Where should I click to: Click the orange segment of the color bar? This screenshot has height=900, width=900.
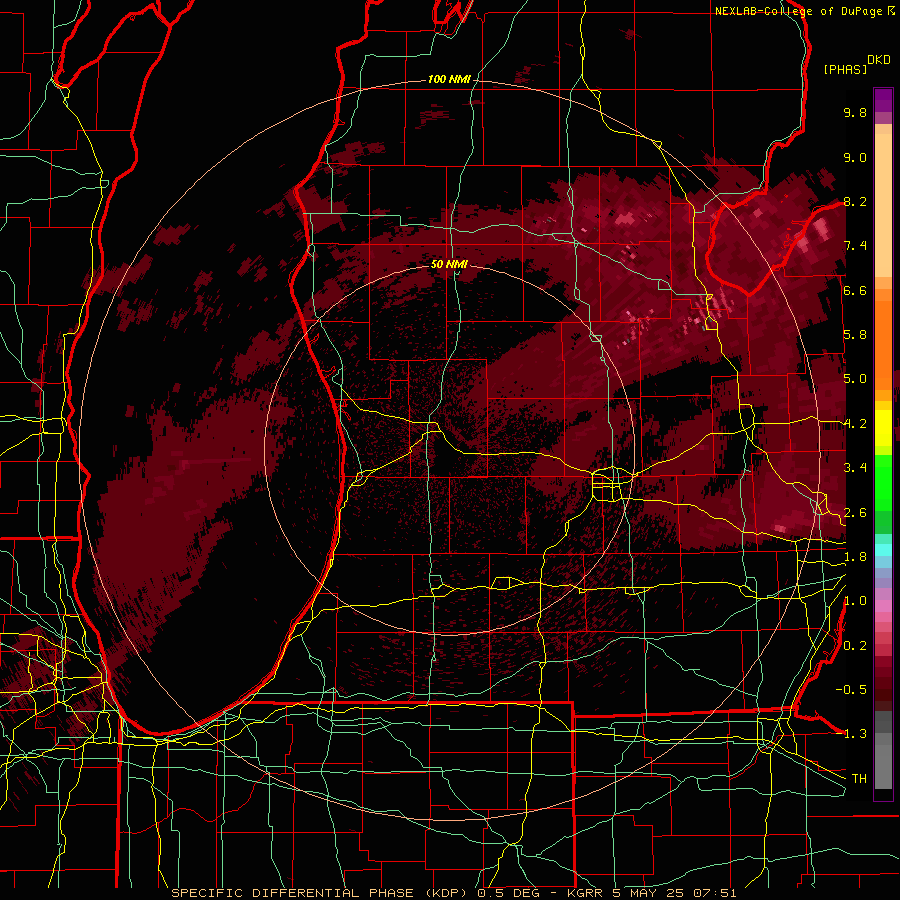(883, 344)
